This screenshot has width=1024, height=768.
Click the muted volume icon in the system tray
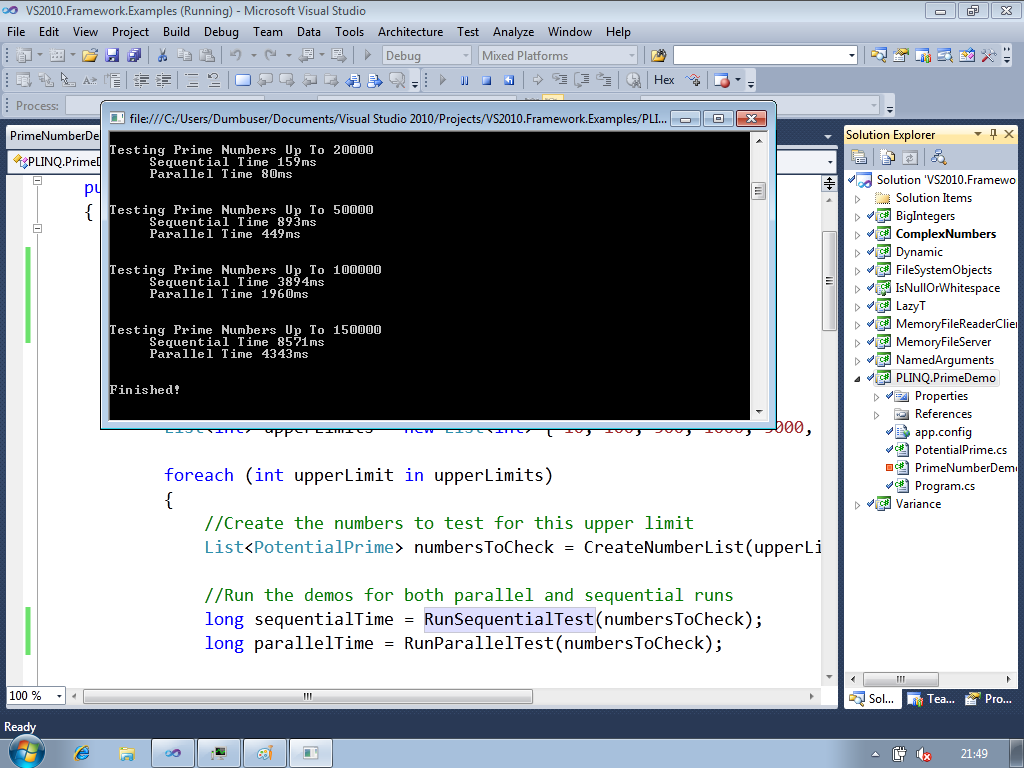click(923, 754)
